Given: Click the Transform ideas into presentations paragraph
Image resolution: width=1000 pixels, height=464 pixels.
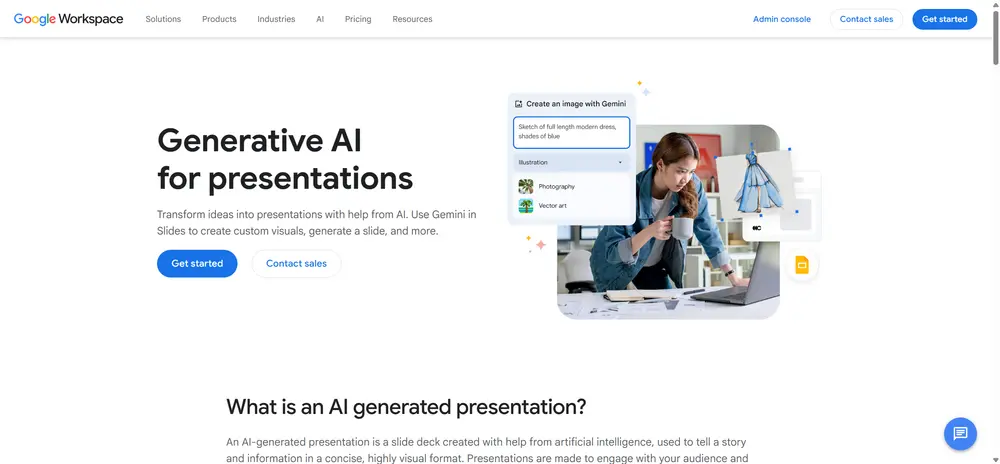Looking at the screenshot, I should point(316,222).
